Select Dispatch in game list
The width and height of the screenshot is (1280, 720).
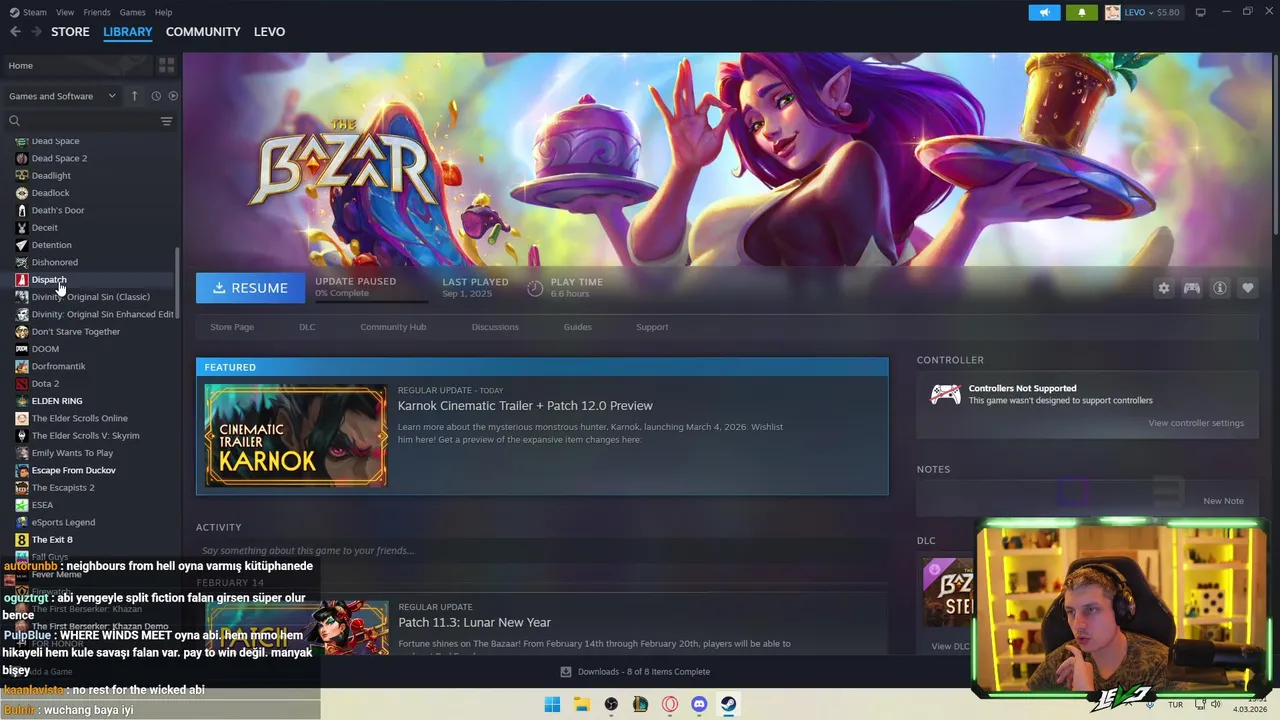tap(49, 280)
